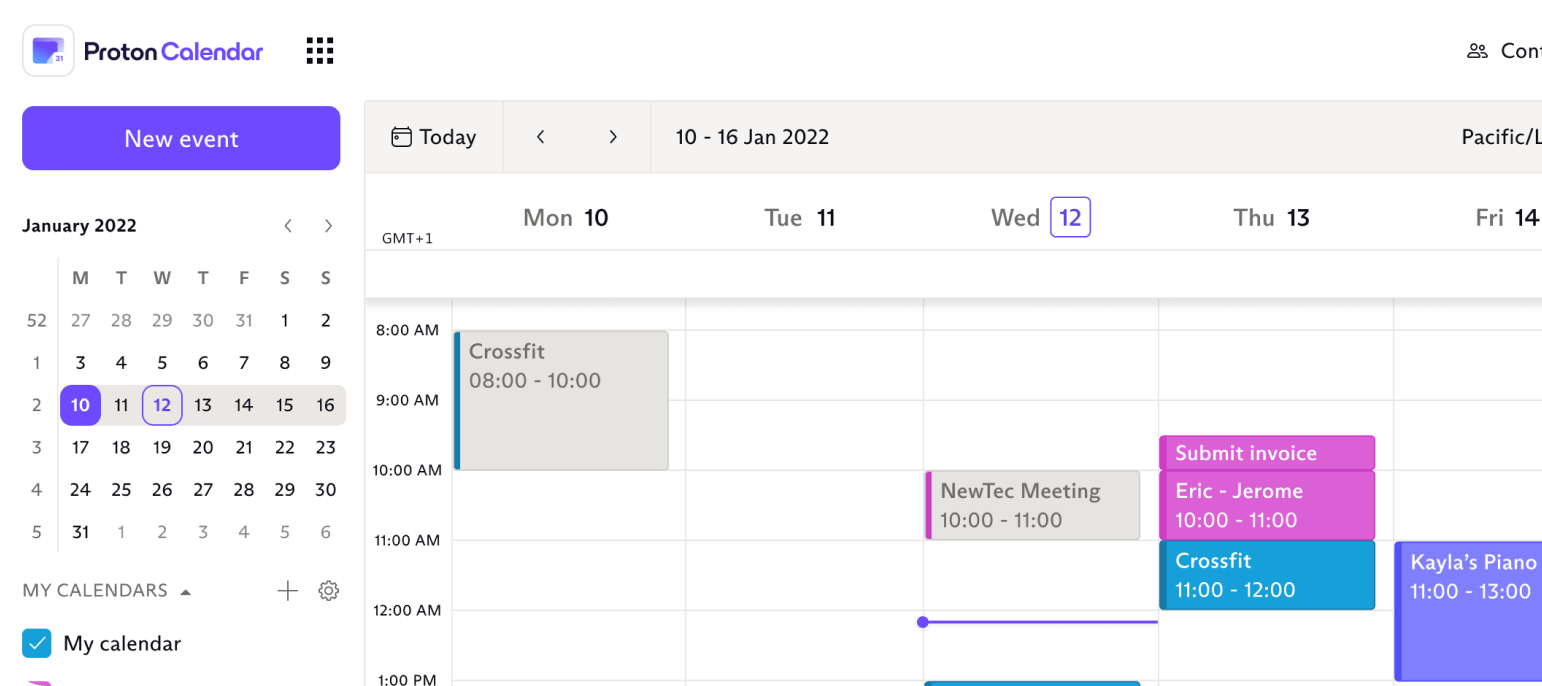
Task: Add a new calendar with plus icon
Action: [x=288, y=591]
